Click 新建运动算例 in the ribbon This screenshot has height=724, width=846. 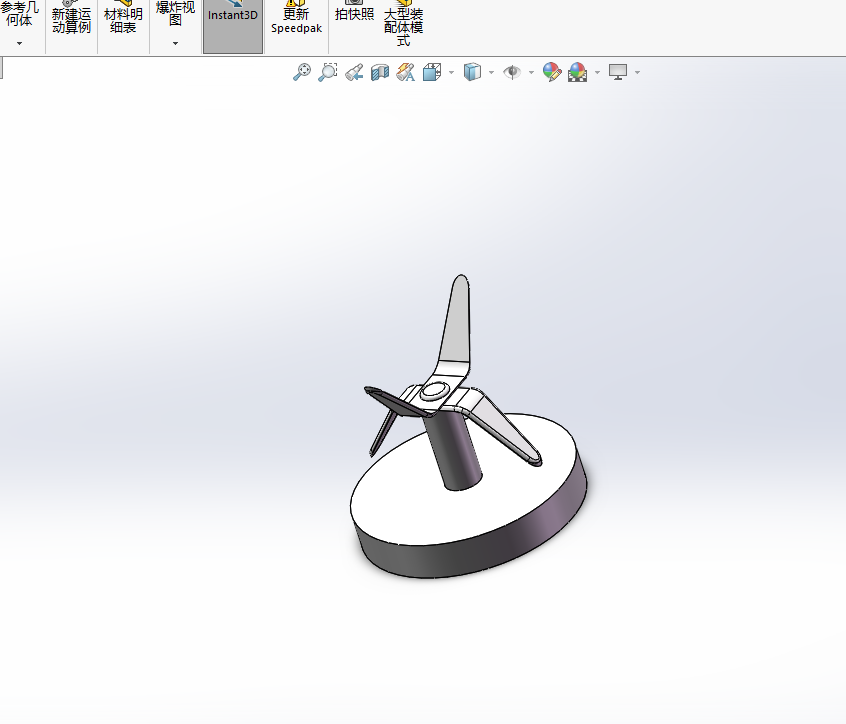coord(71,21)
